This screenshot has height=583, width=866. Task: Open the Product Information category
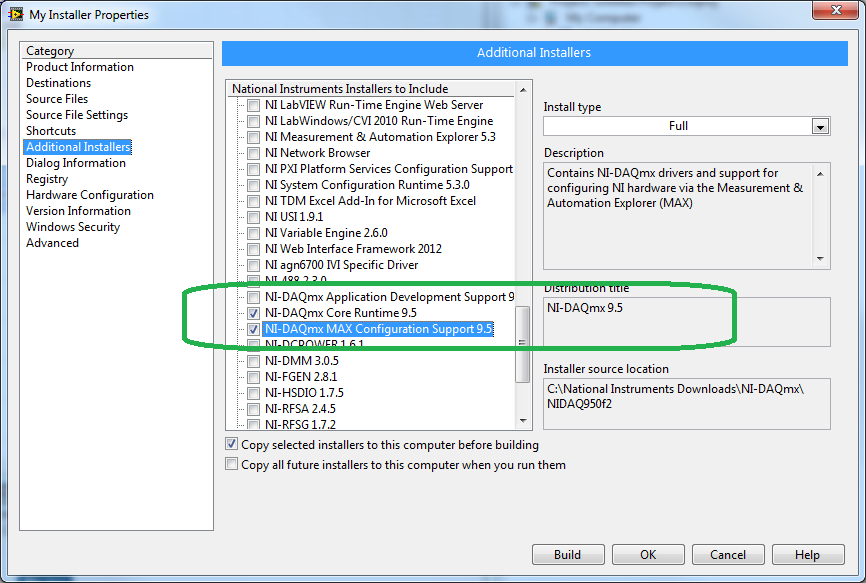[x=80, y=67]
